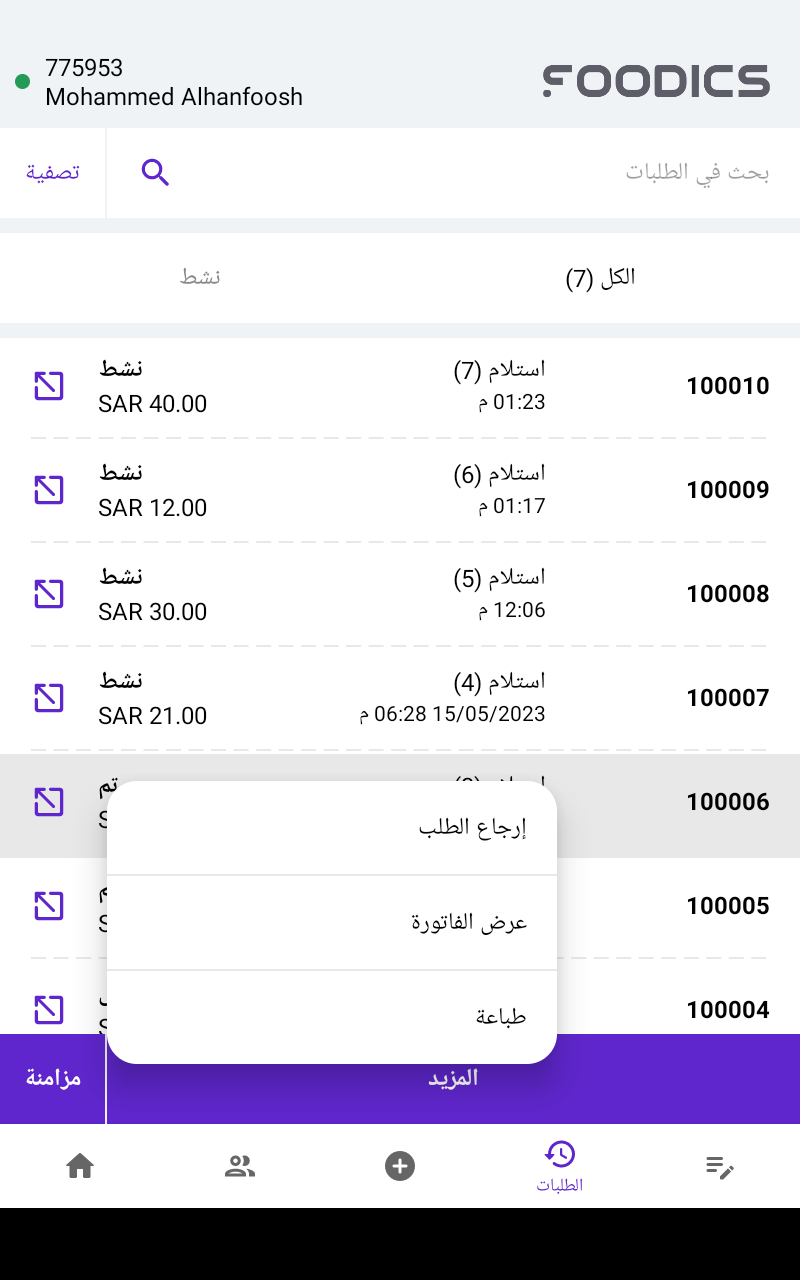Open order 100006 expand icon
Viewport: 800px width, 1280px height.
point(49,802)
